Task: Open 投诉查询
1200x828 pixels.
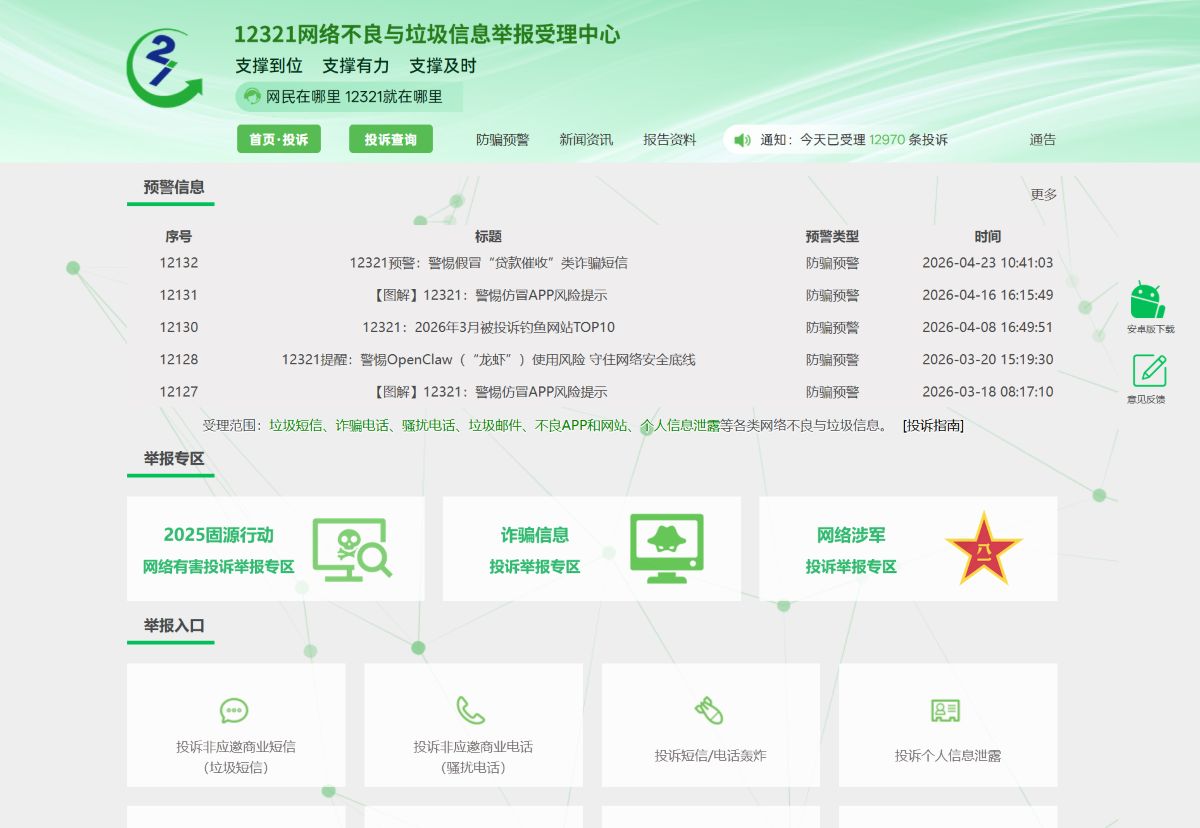Action: click(x=391, y=138)
